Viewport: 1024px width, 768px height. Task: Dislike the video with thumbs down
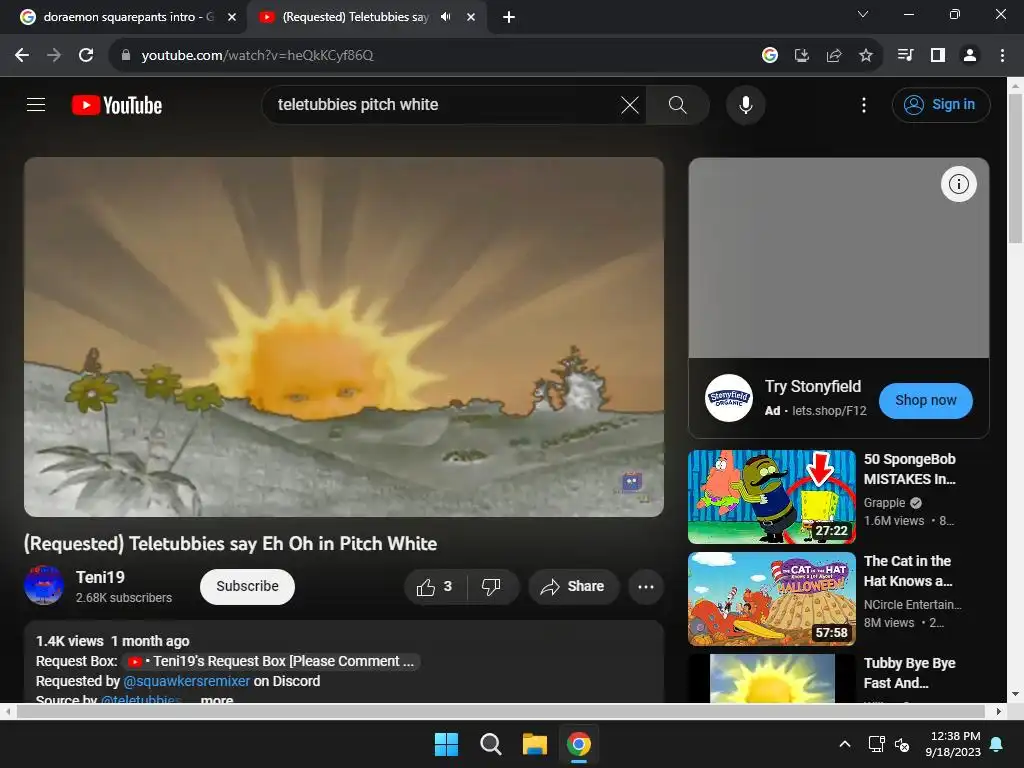[x=491, y=586]
